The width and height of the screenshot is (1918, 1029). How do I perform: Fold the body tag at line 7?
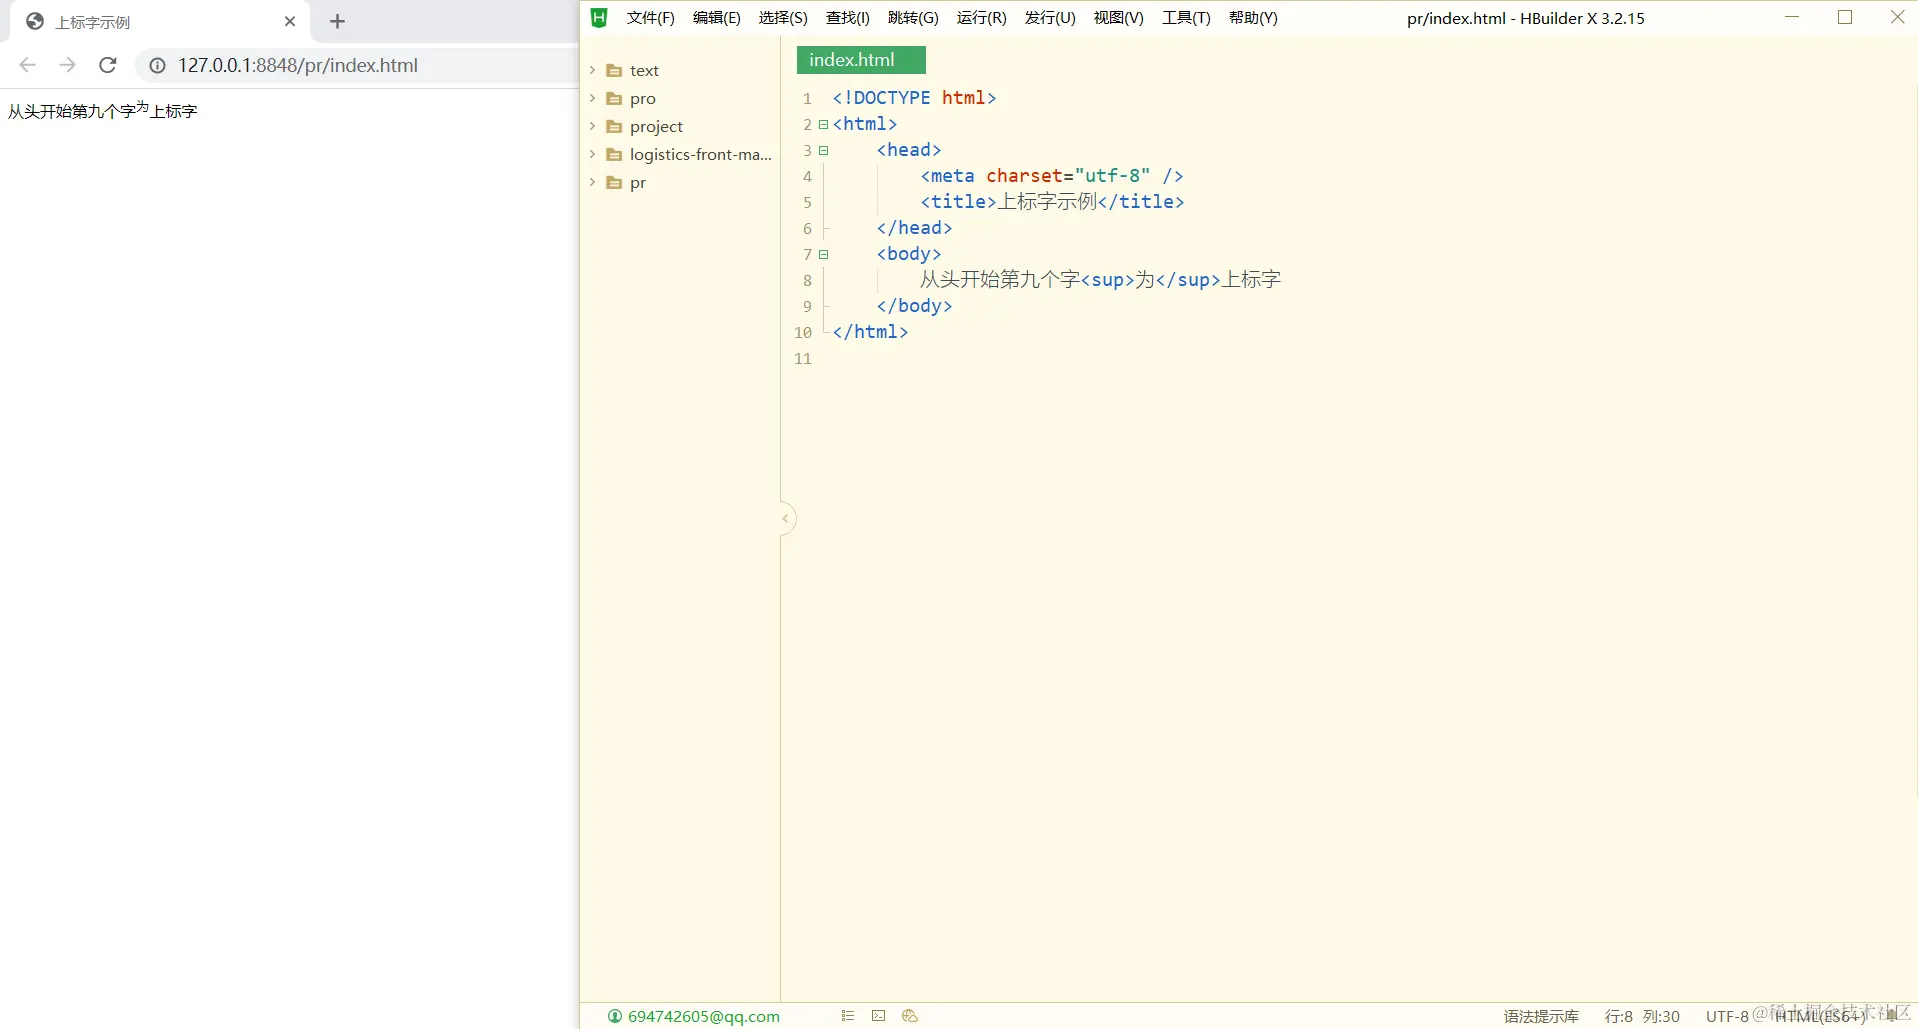coord(823,255)
